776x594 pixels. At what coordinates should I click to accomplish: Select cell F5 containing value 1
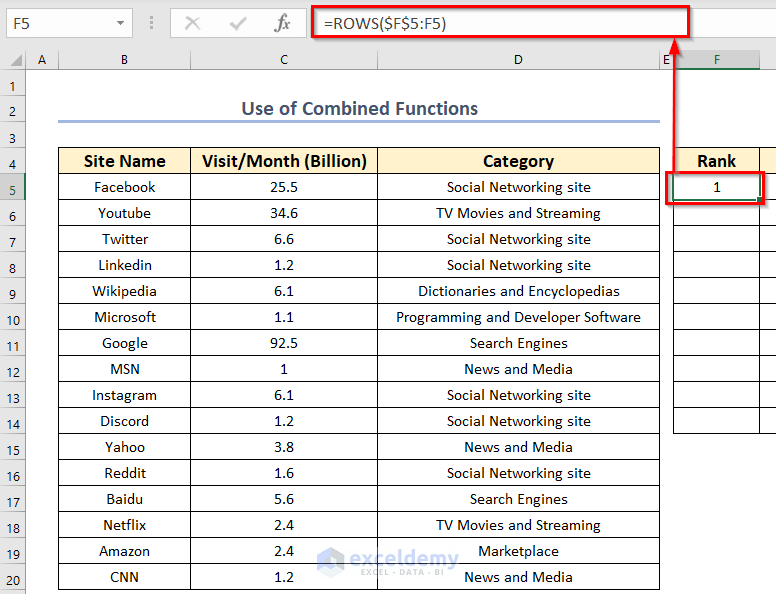coord(716,187)
